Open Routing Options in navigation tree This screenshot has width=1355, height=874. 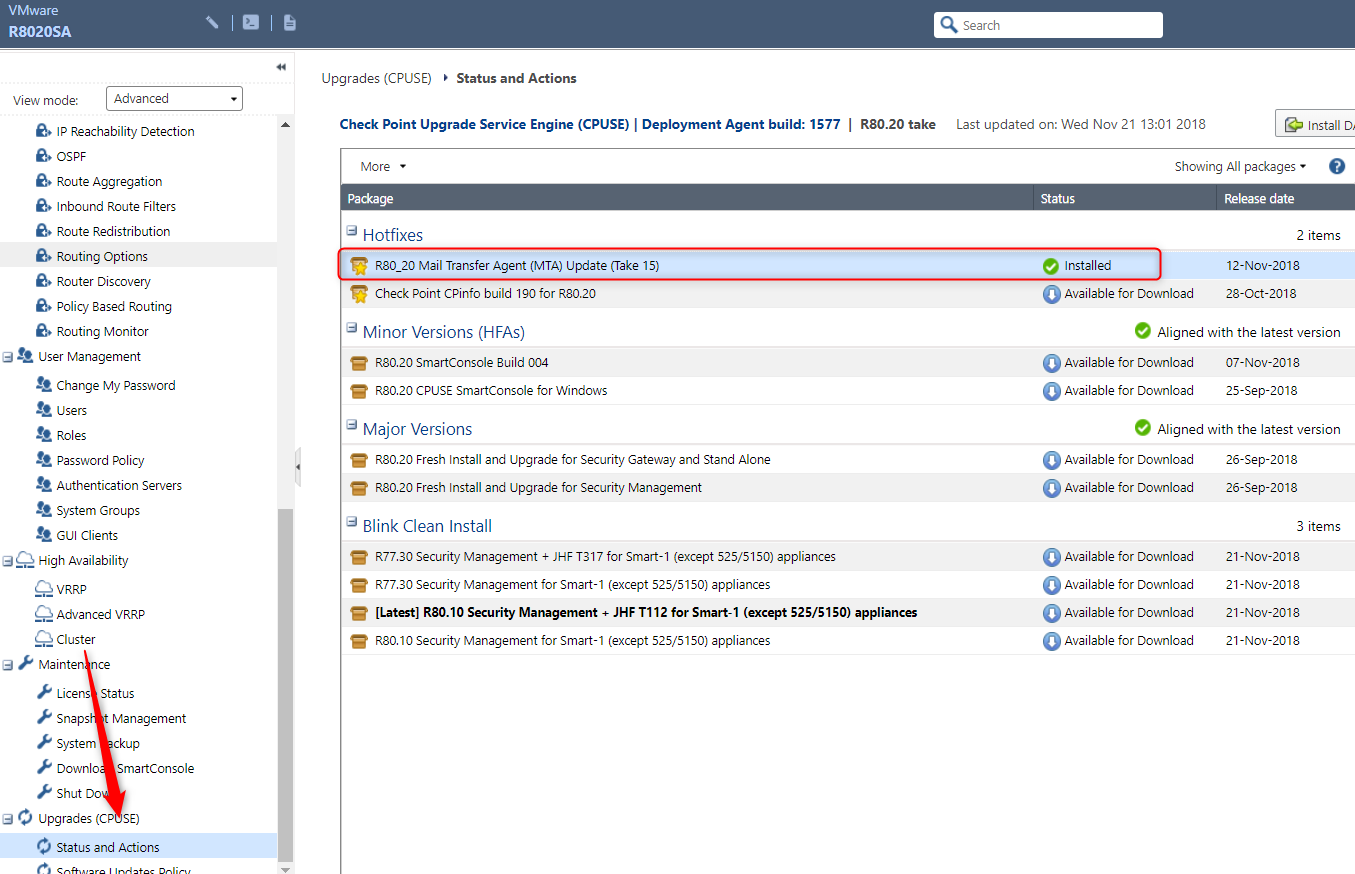pyautogui.click(x=102, y=256)
